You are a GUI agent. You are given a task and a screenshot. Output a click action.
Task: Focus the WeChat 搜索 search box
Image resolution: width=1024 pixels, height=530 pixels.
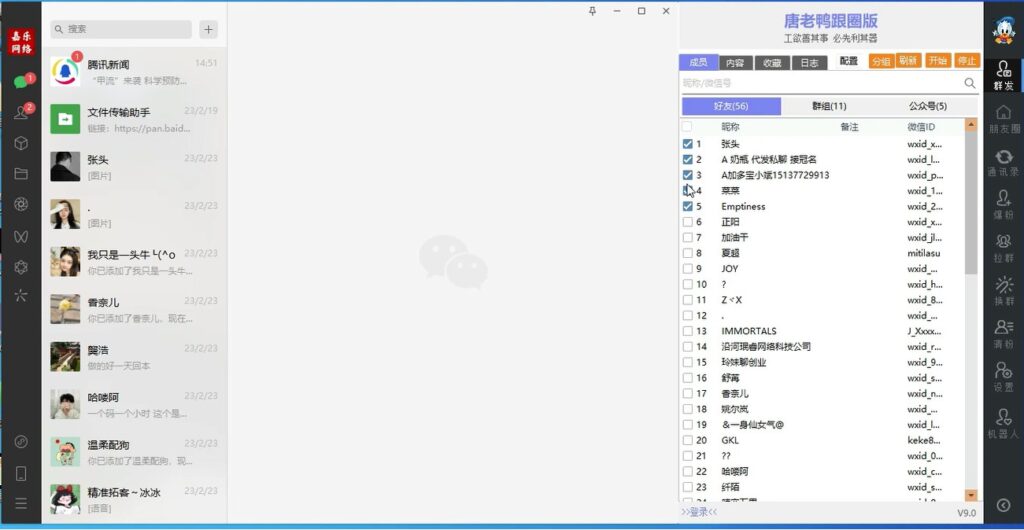tap(121, 29)
